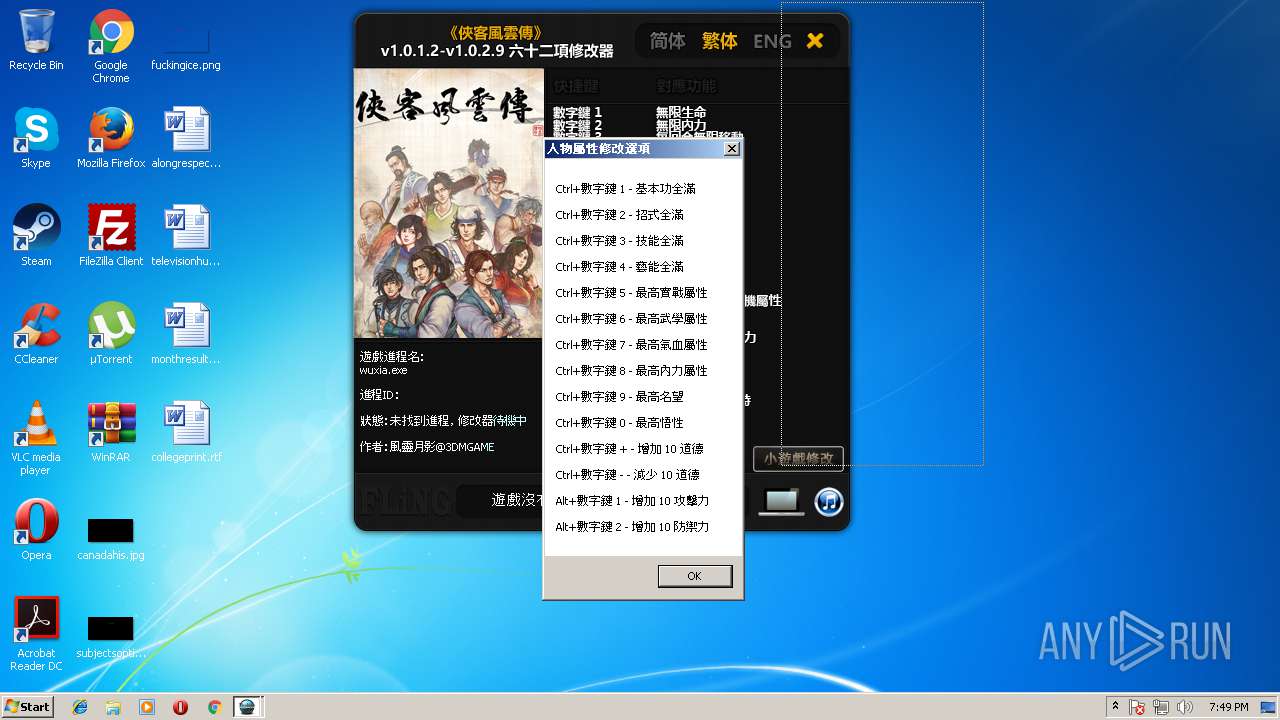The width and height of the screenshot is (1280, 720).
Task: Click the trainer's music note icon
Action: tap(829, 501)
